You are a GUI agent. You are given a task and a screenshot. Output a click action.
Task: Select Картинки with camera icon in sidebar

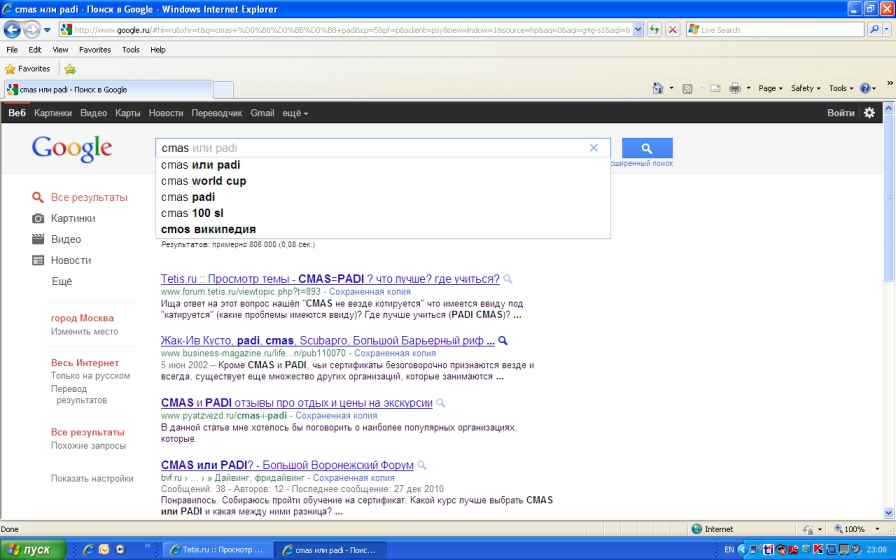click(x=64, y=218)
